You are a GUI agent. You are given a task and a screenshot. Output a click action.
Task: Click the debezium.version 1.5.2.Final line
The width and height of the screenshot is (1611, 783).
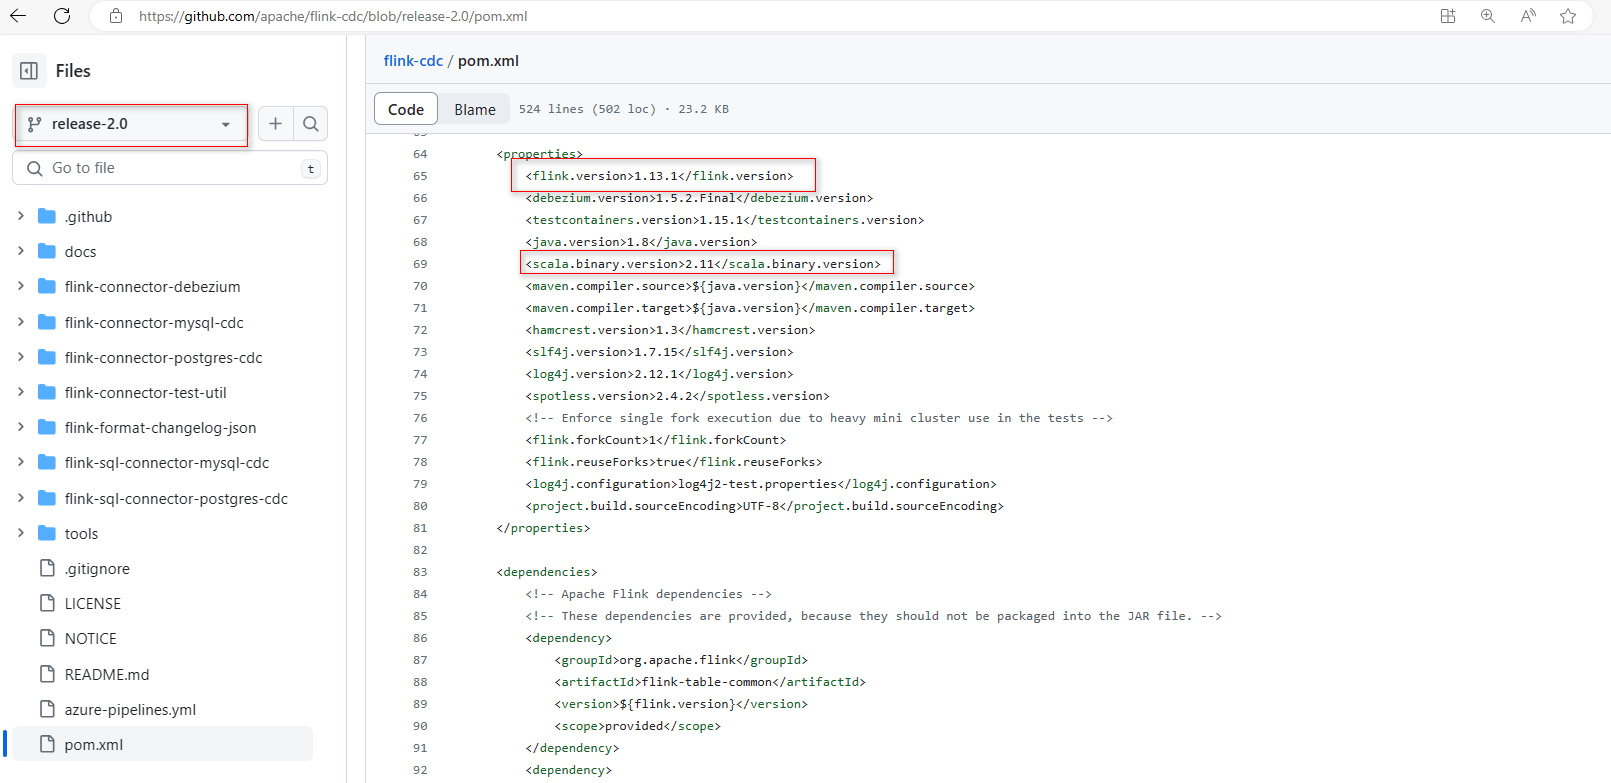tap(699, 198)
